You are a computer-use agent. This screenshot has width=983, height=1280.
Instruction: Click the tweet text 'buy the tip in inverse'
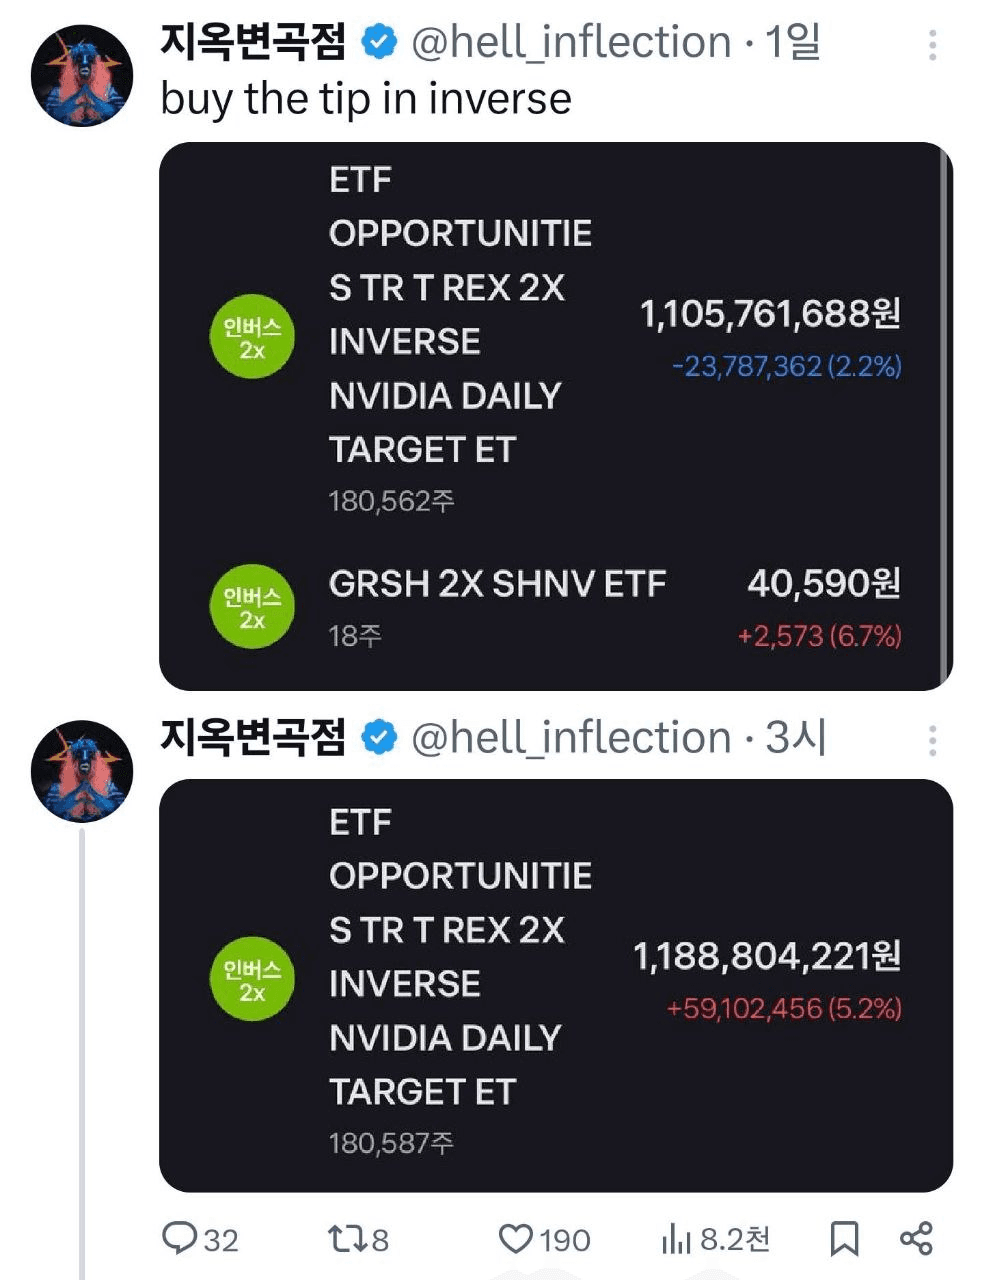[366, 98]
